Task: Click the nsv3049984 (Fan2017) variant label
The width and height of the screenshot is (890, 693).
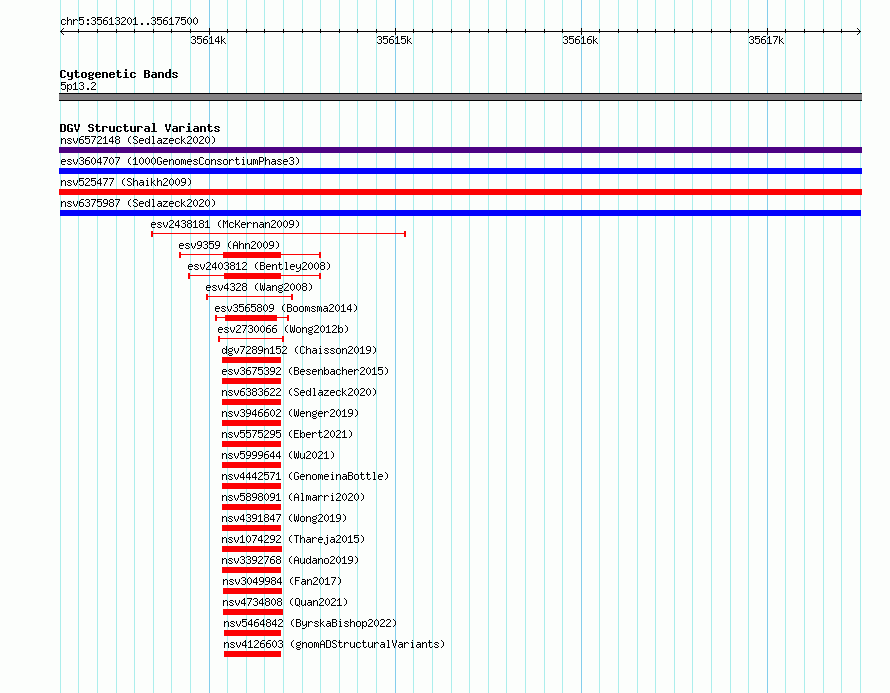Action: point(282,581)
